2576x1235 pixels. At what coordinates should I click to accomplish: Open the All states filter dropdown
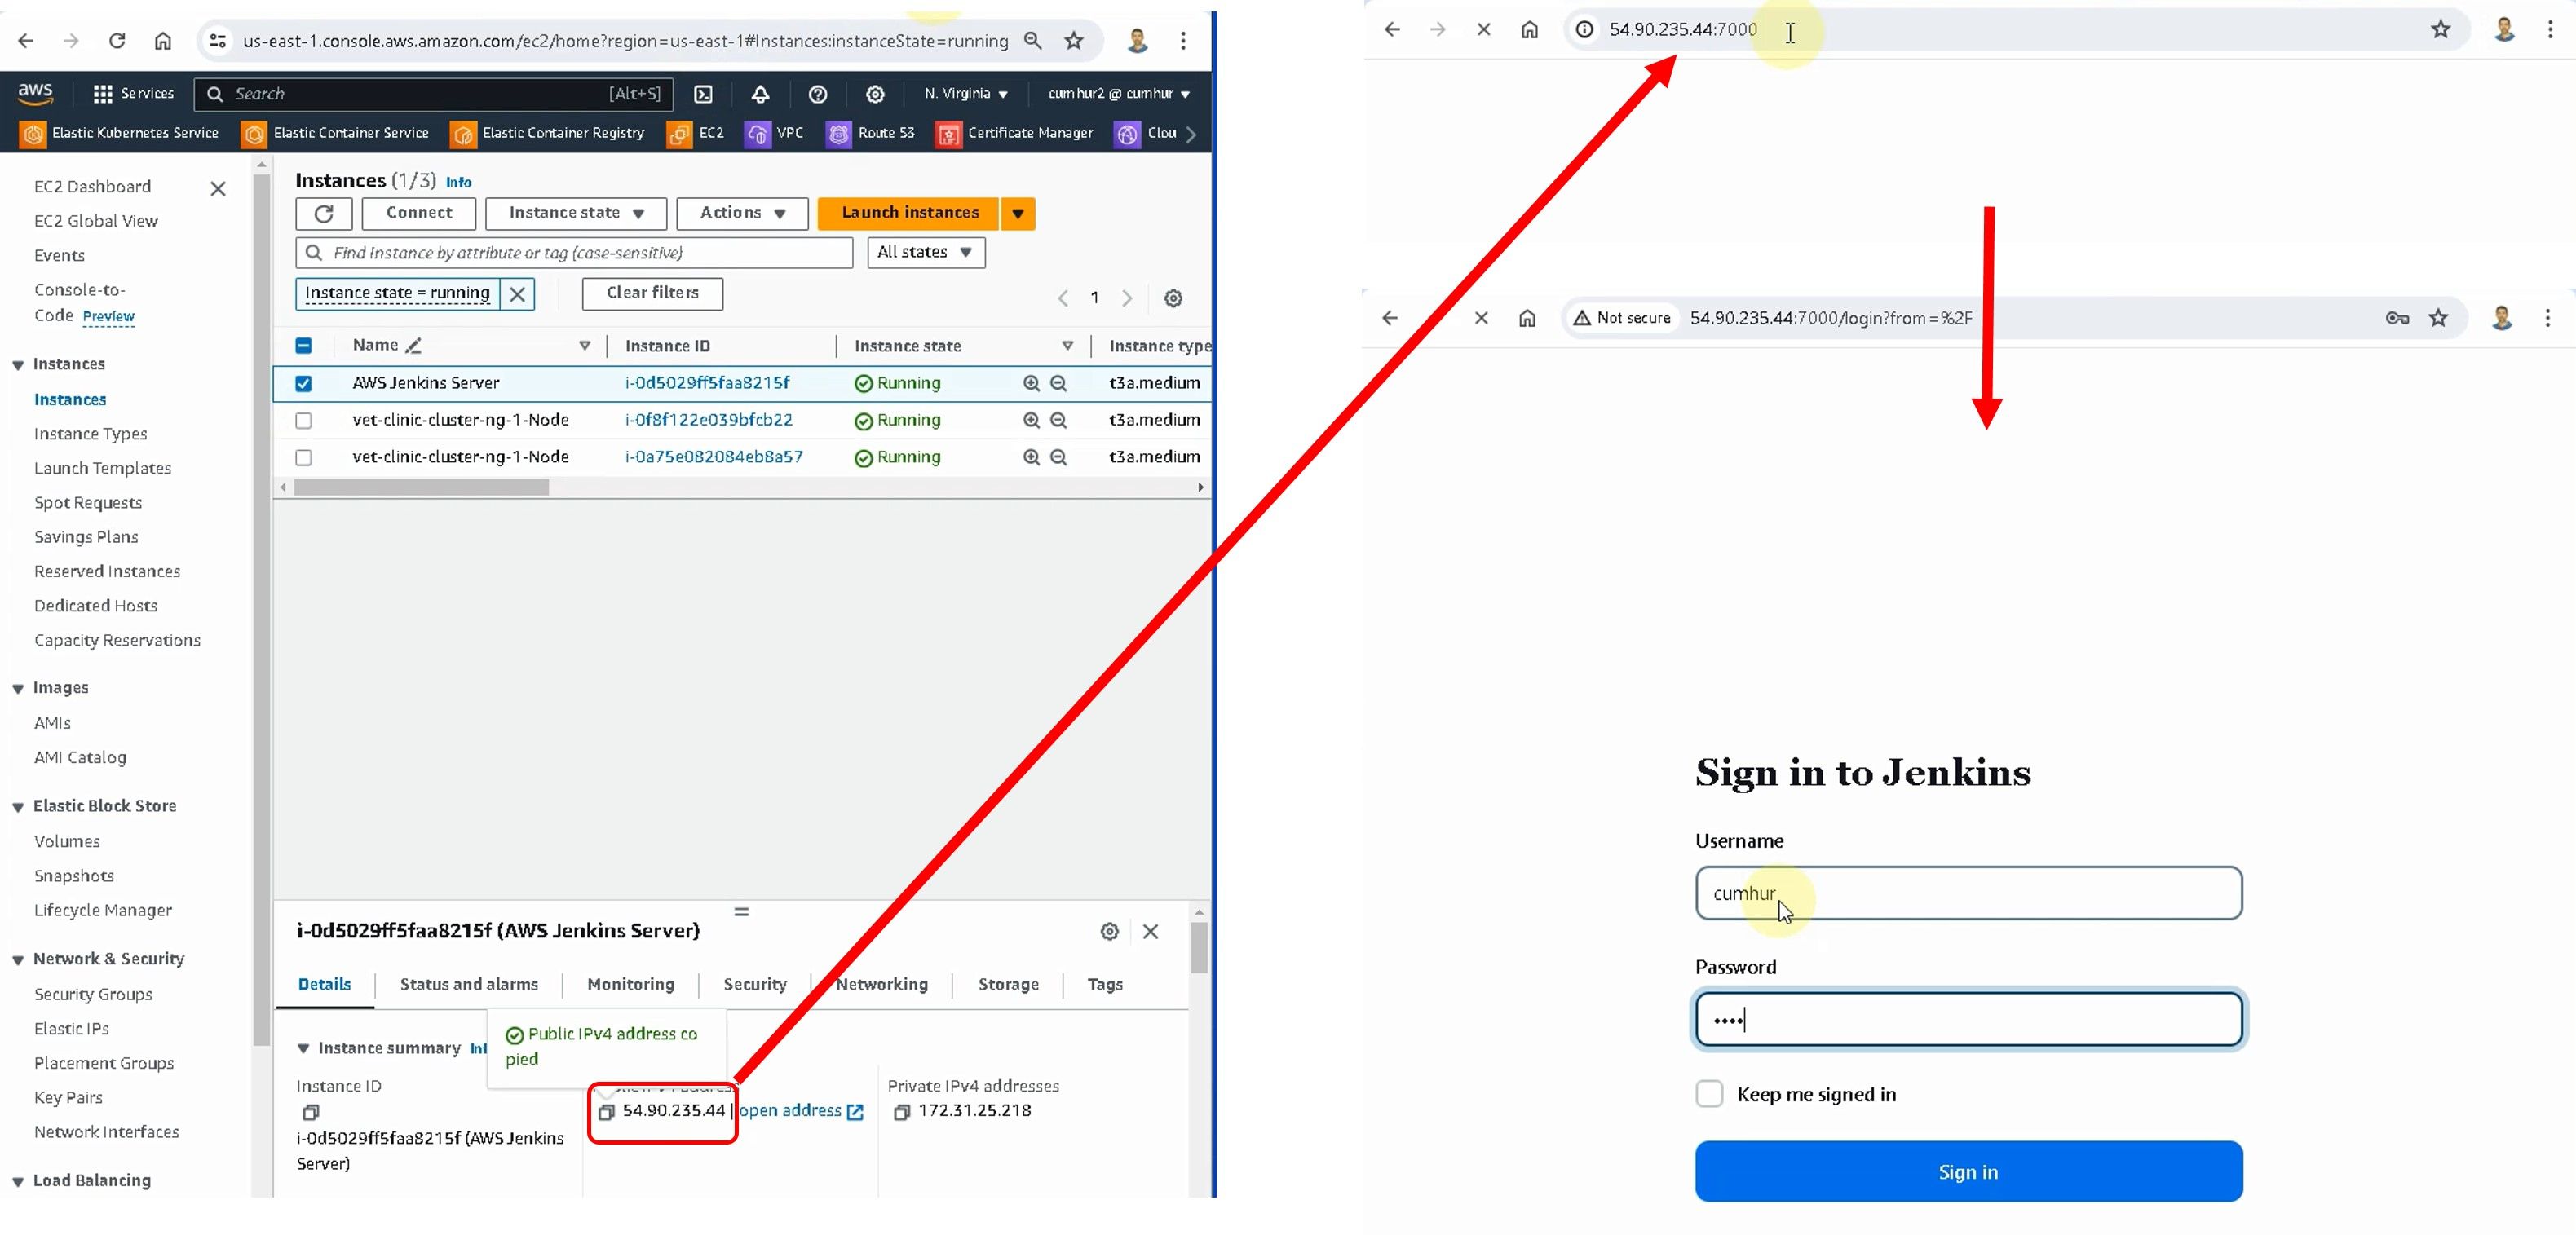pyautogui.click(x=925, y=252)
